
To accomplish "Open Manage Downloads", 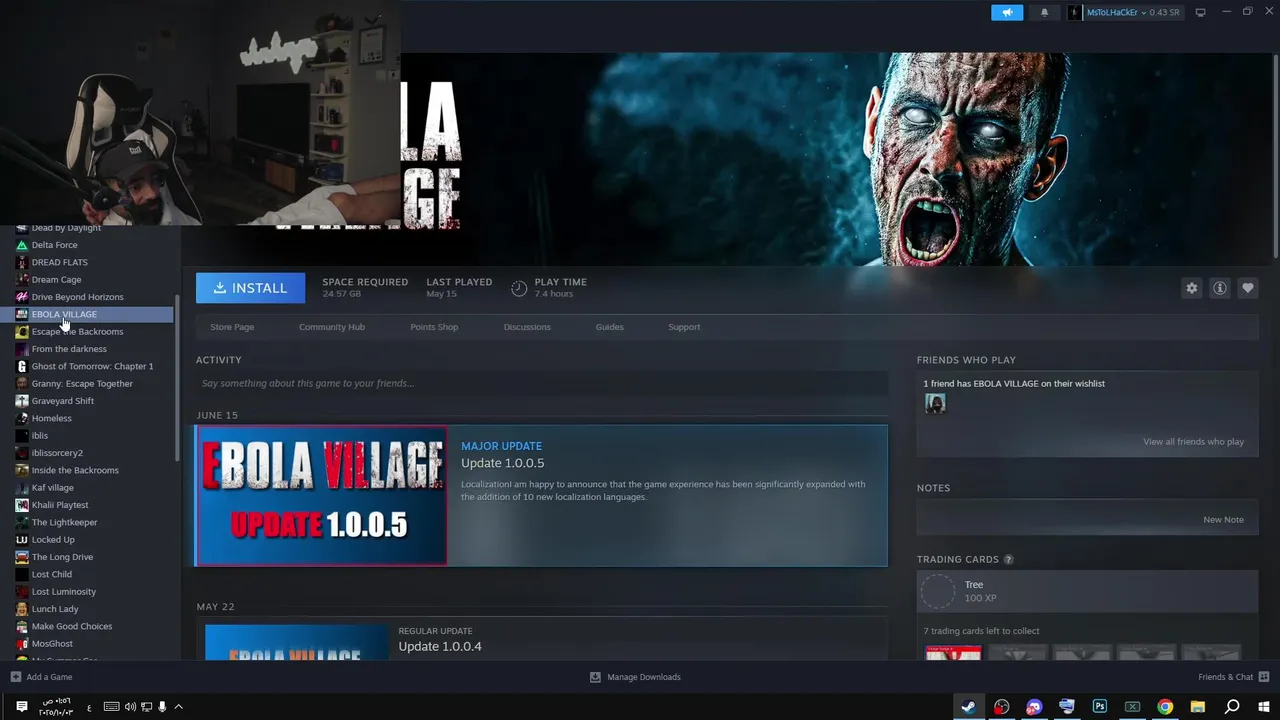I will point(635,677).
